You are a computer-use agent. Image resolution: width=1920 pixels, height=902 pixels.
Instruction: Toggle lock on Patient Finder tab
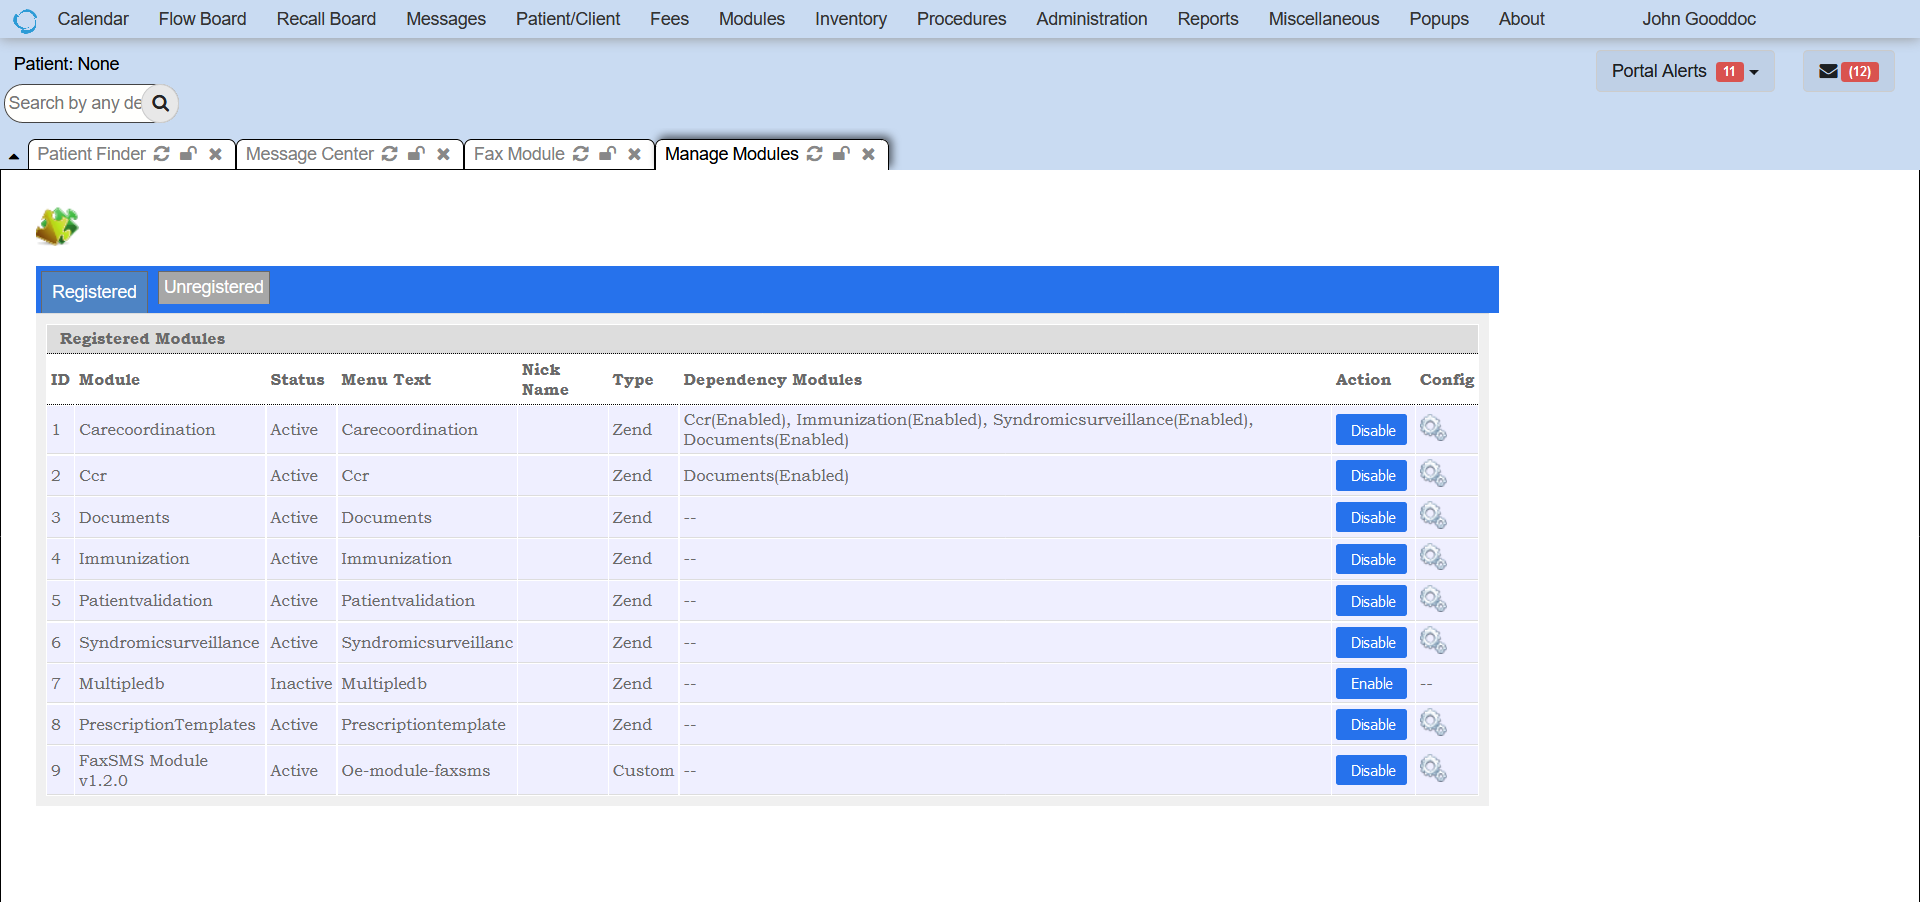188,154
